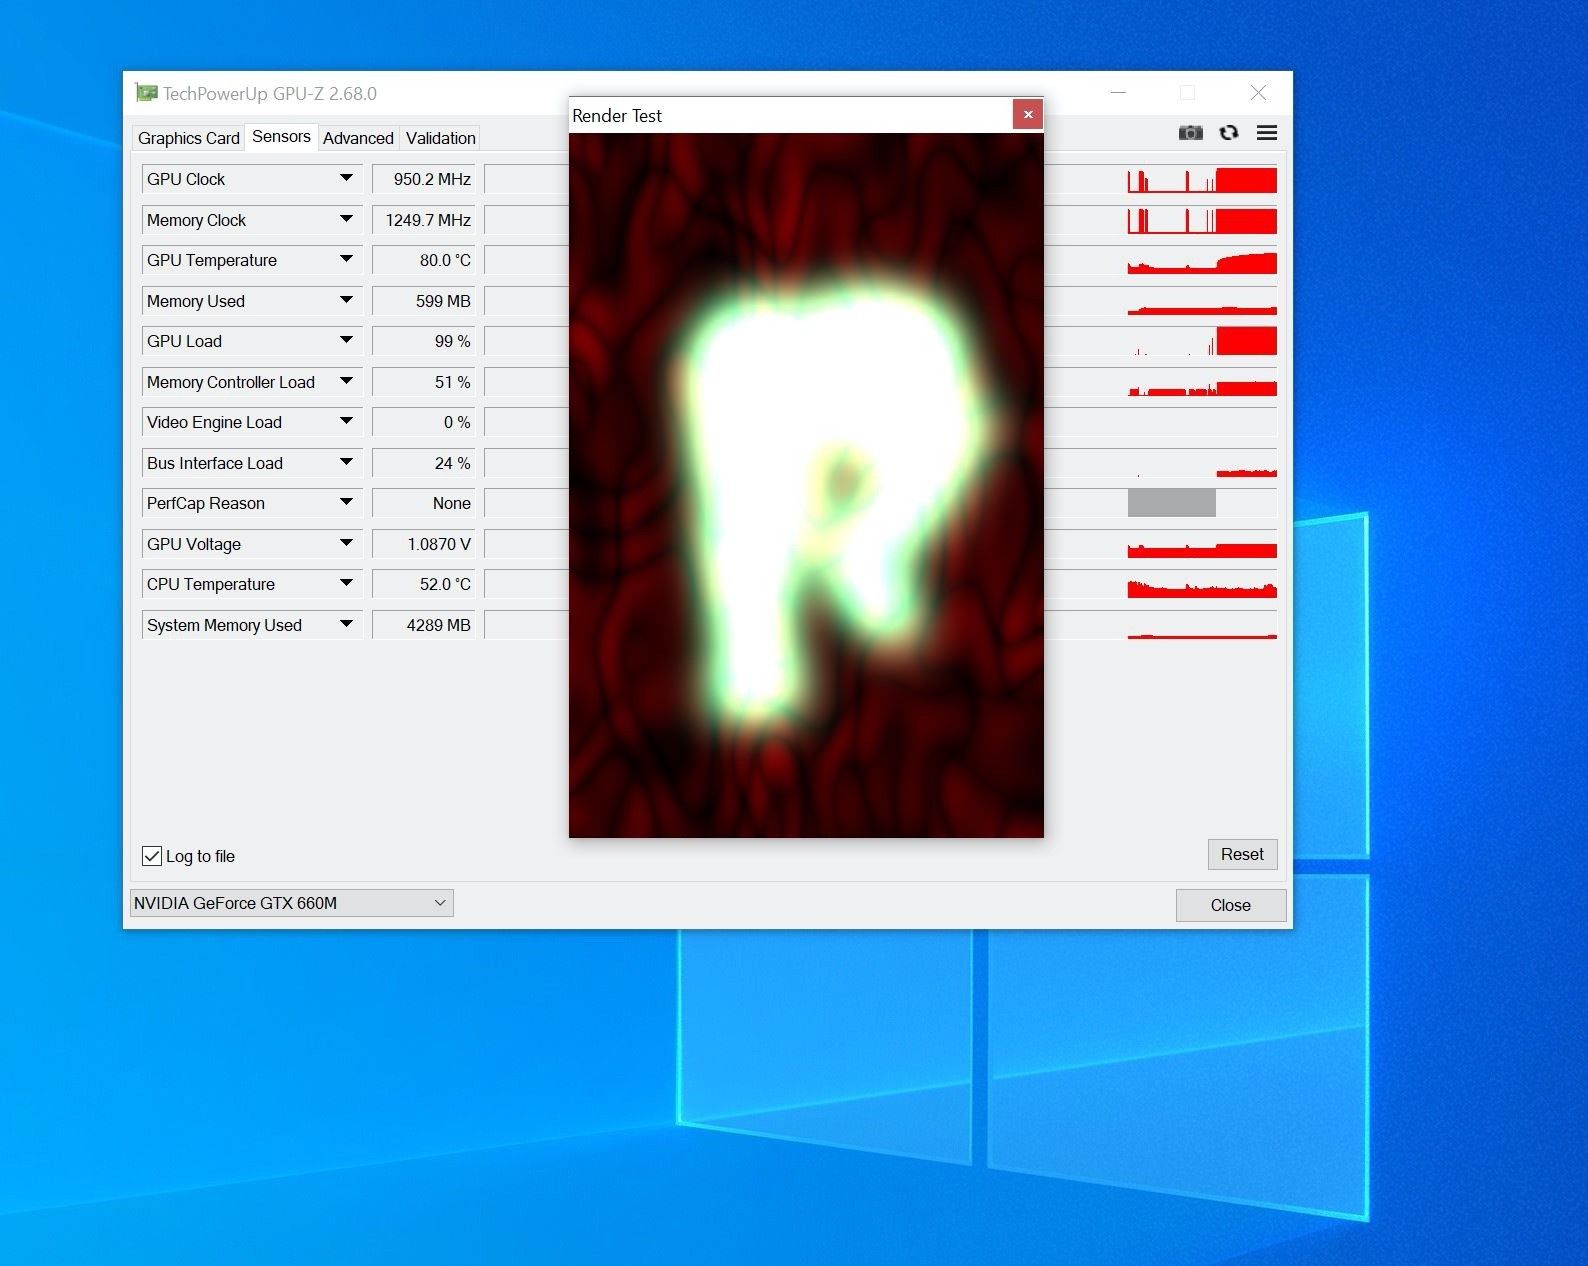This screenshot has height=1266, width=1588.
Task: Close the Render Test window
Action: click(1028, 115)
